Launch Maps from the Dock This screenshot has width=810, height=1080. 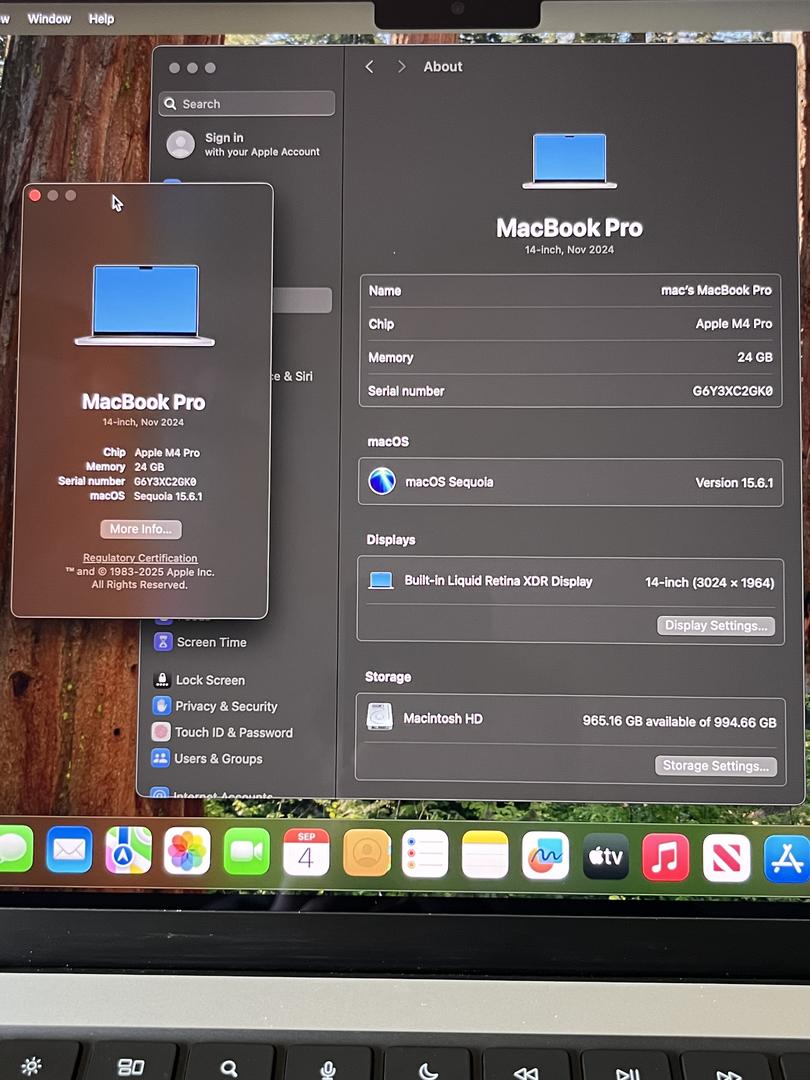click(128, 851)
